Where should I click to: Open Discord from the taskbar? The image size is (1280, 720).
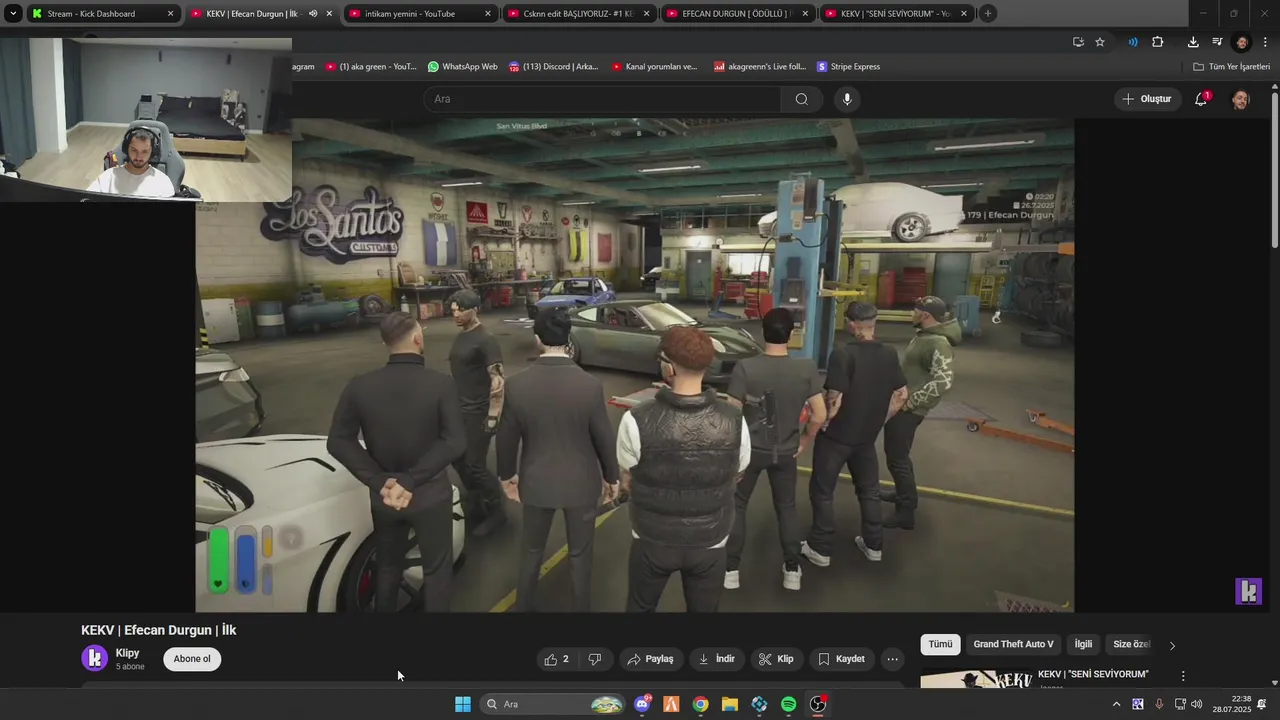pos(642,704)
